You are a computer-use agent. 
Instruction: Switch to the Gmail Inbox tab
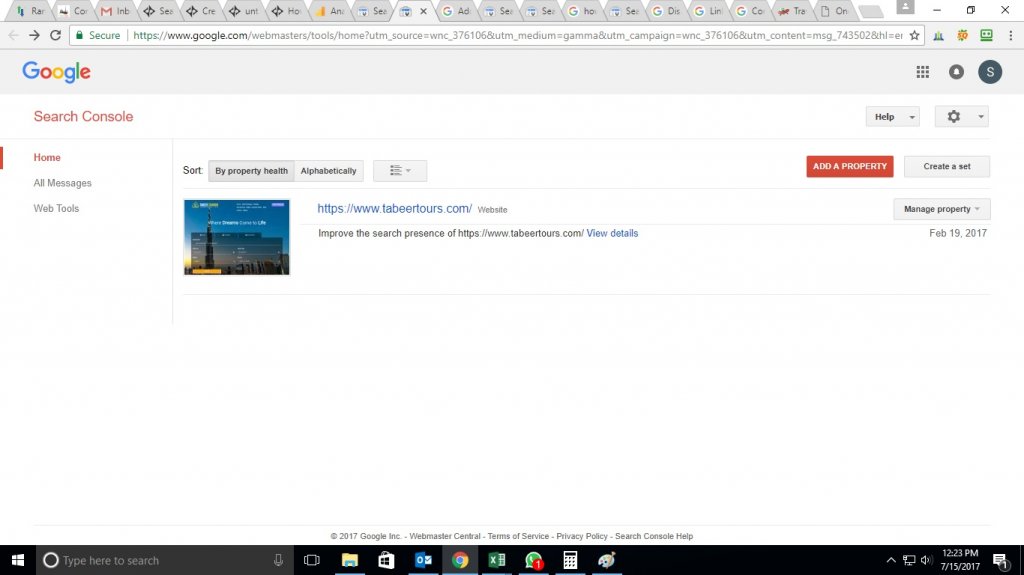point(116,11)
